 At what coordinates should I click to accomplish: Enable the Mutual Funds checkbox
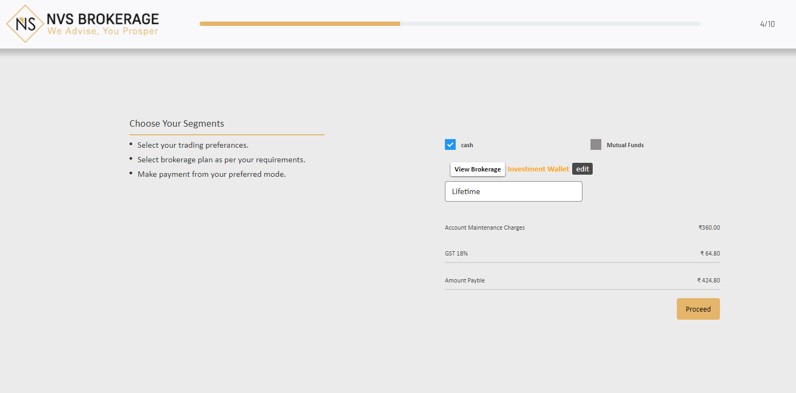[595, 145]
